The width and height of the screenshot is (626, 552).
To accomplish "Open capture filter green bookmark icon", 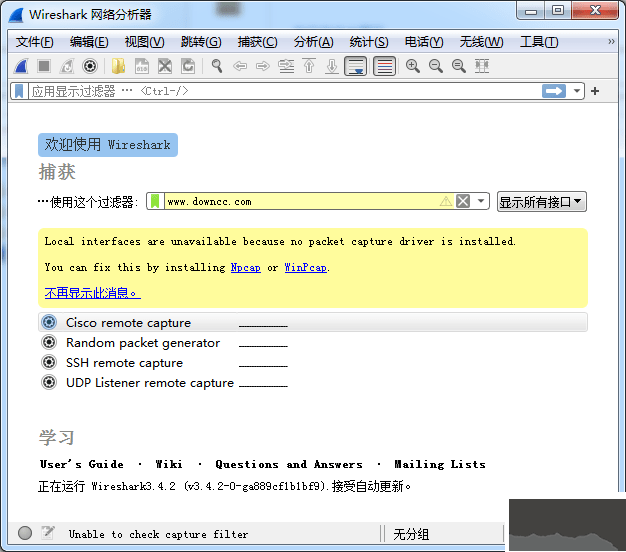I will (x=155, y=201).
